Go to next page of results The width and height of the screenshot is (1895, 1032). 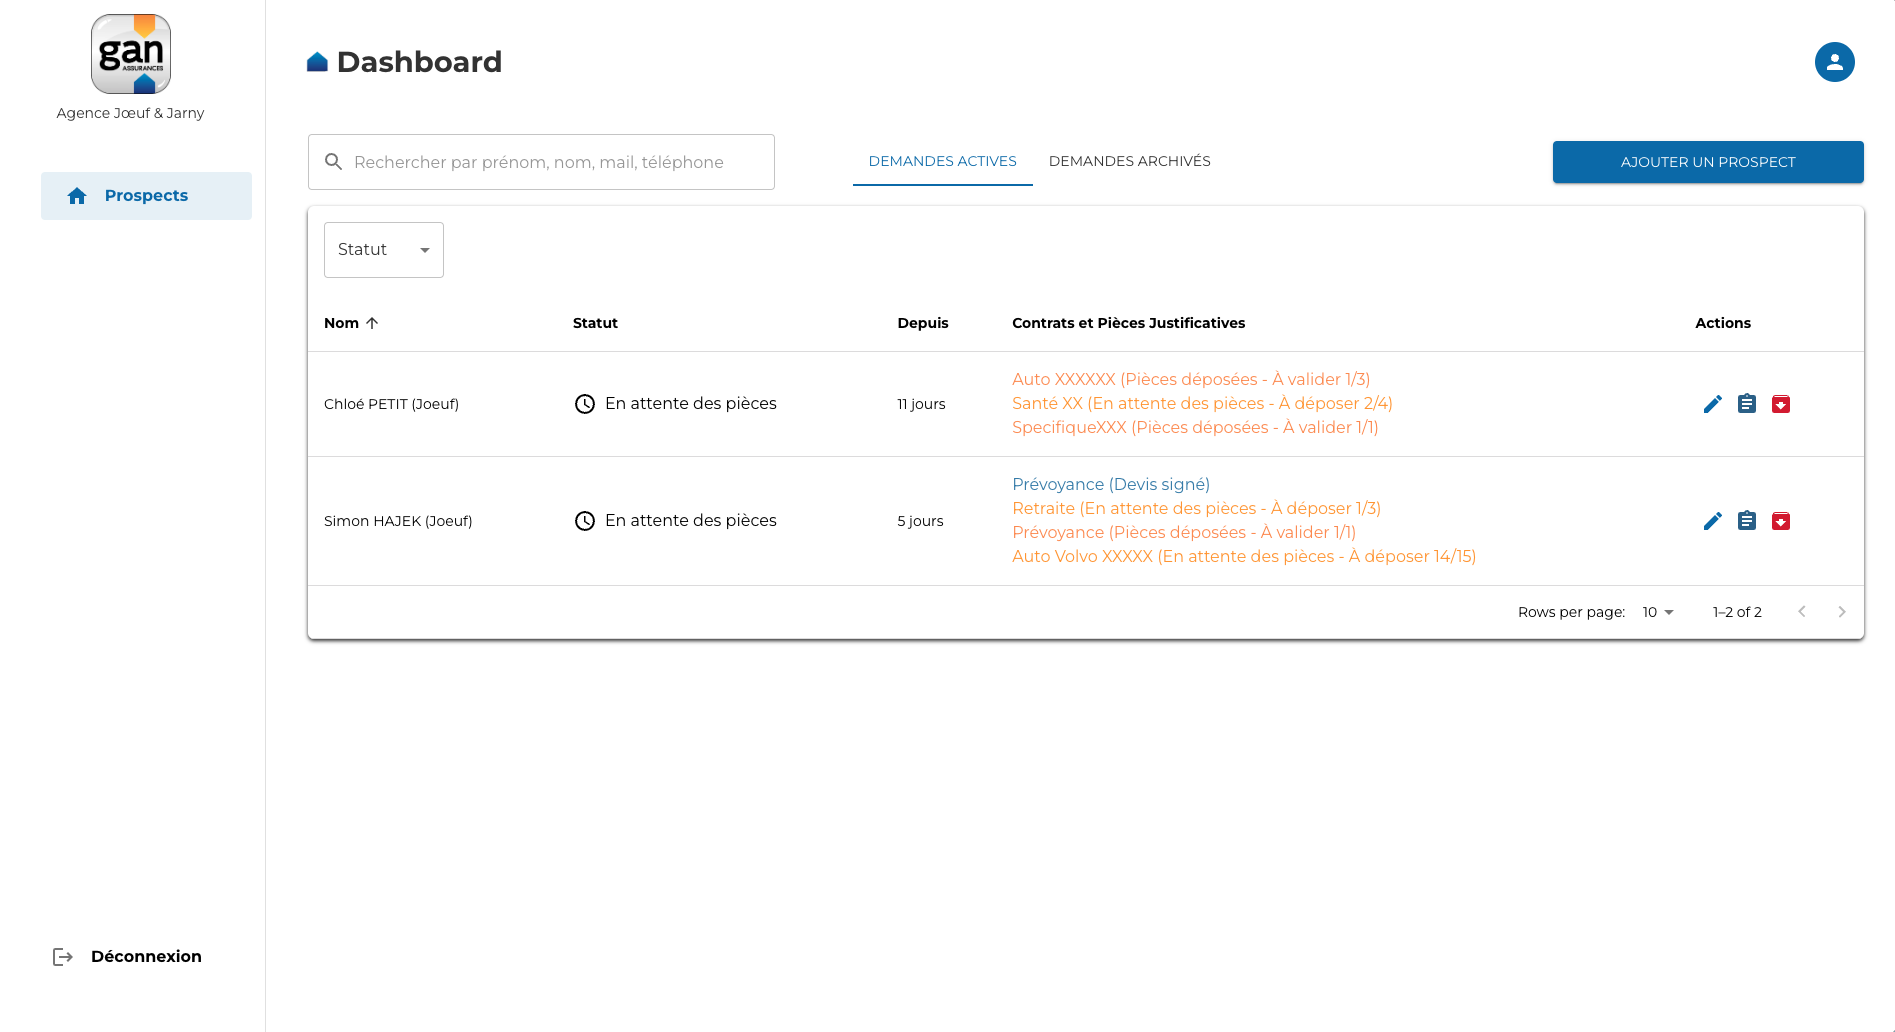(1841, 612)
